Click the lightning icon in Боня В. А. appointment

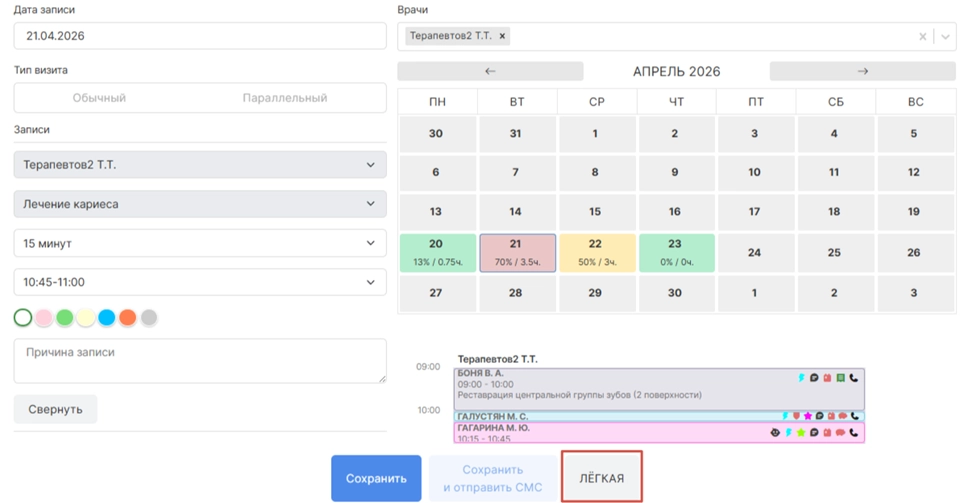802,378
